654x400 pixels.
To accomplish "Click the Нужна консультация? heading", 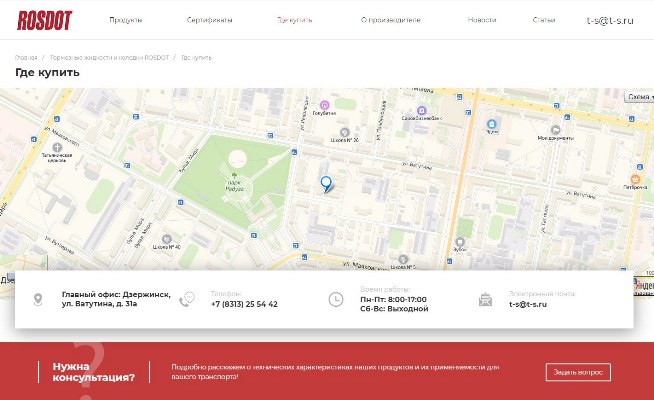I will (x=93, y=372).
